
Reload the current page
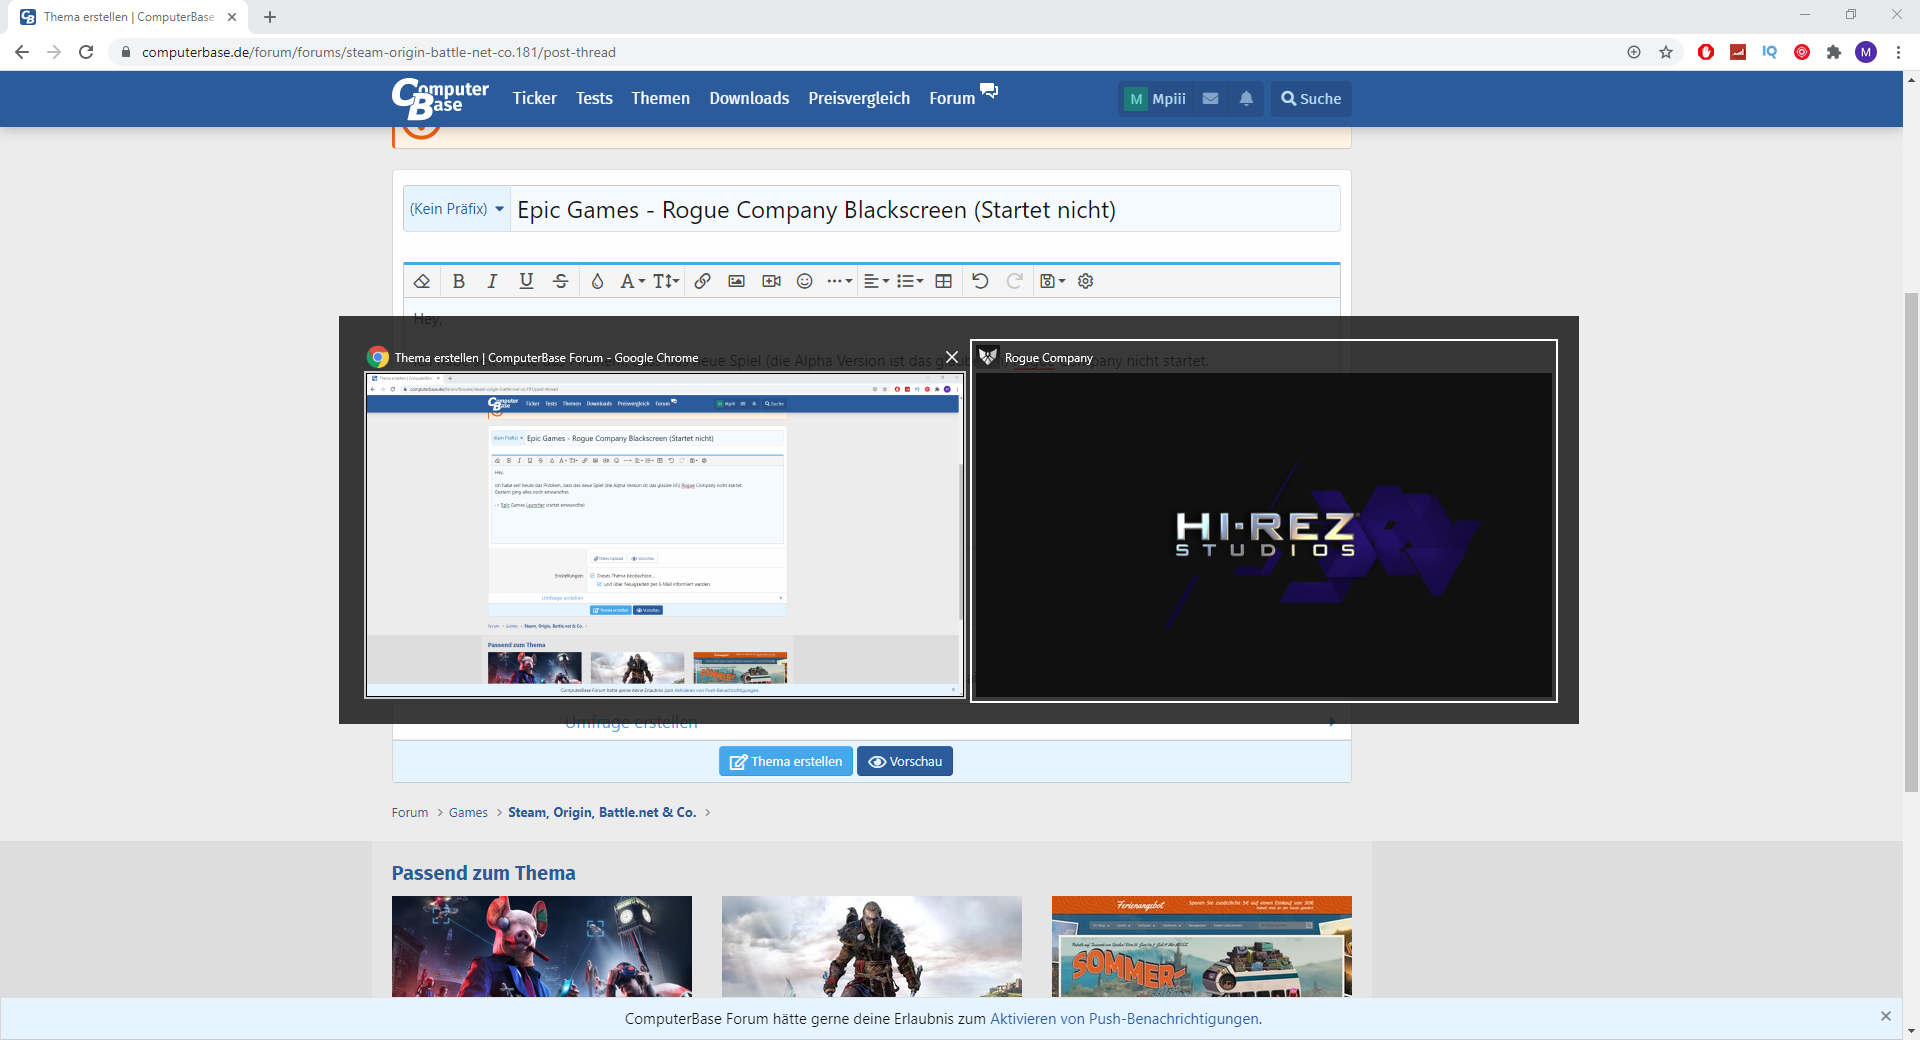pyautogui.click(x=86, y=52)
